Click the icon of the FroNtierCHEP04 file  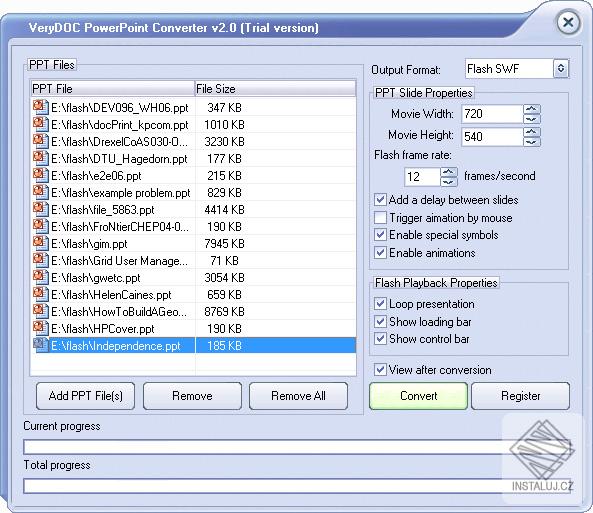pos(40,227)
